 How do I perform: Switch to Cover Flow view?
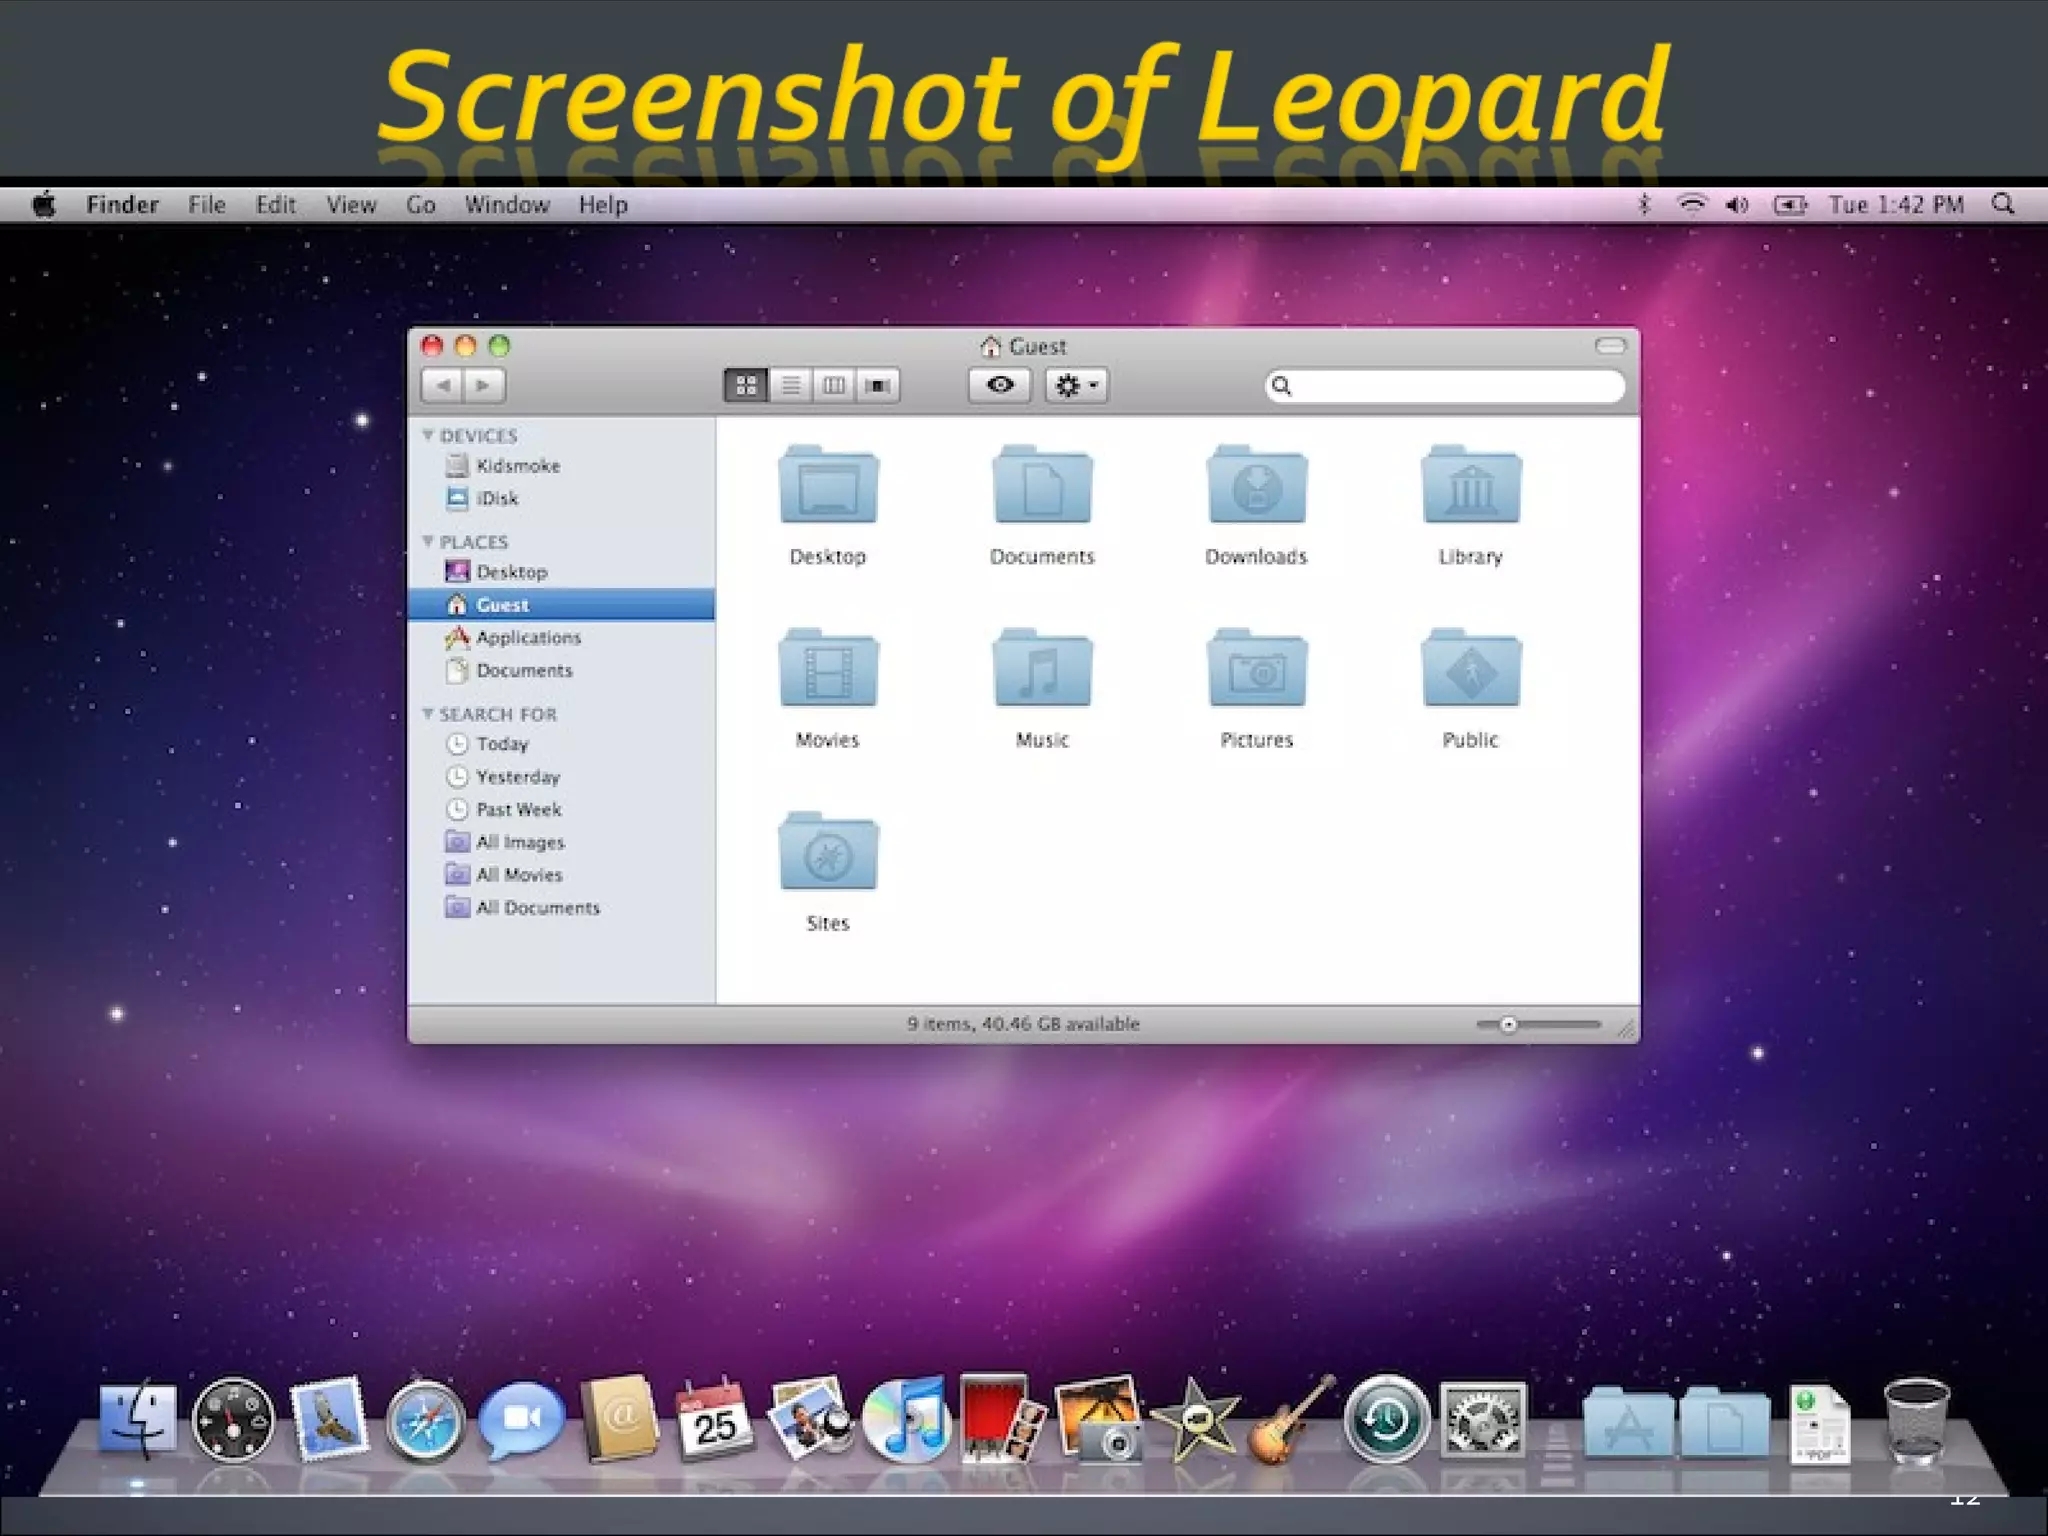pyautogui.click(x=878, y=385)
